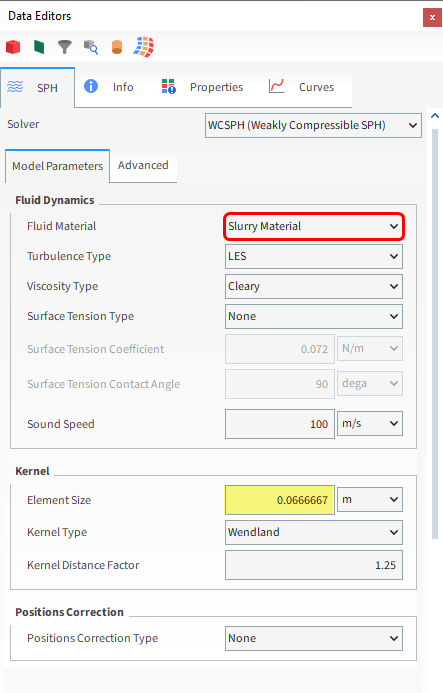Click the red Curves chart icon
Image resolution: width=443 pixels, height=693 pixels.
point(276,86)
